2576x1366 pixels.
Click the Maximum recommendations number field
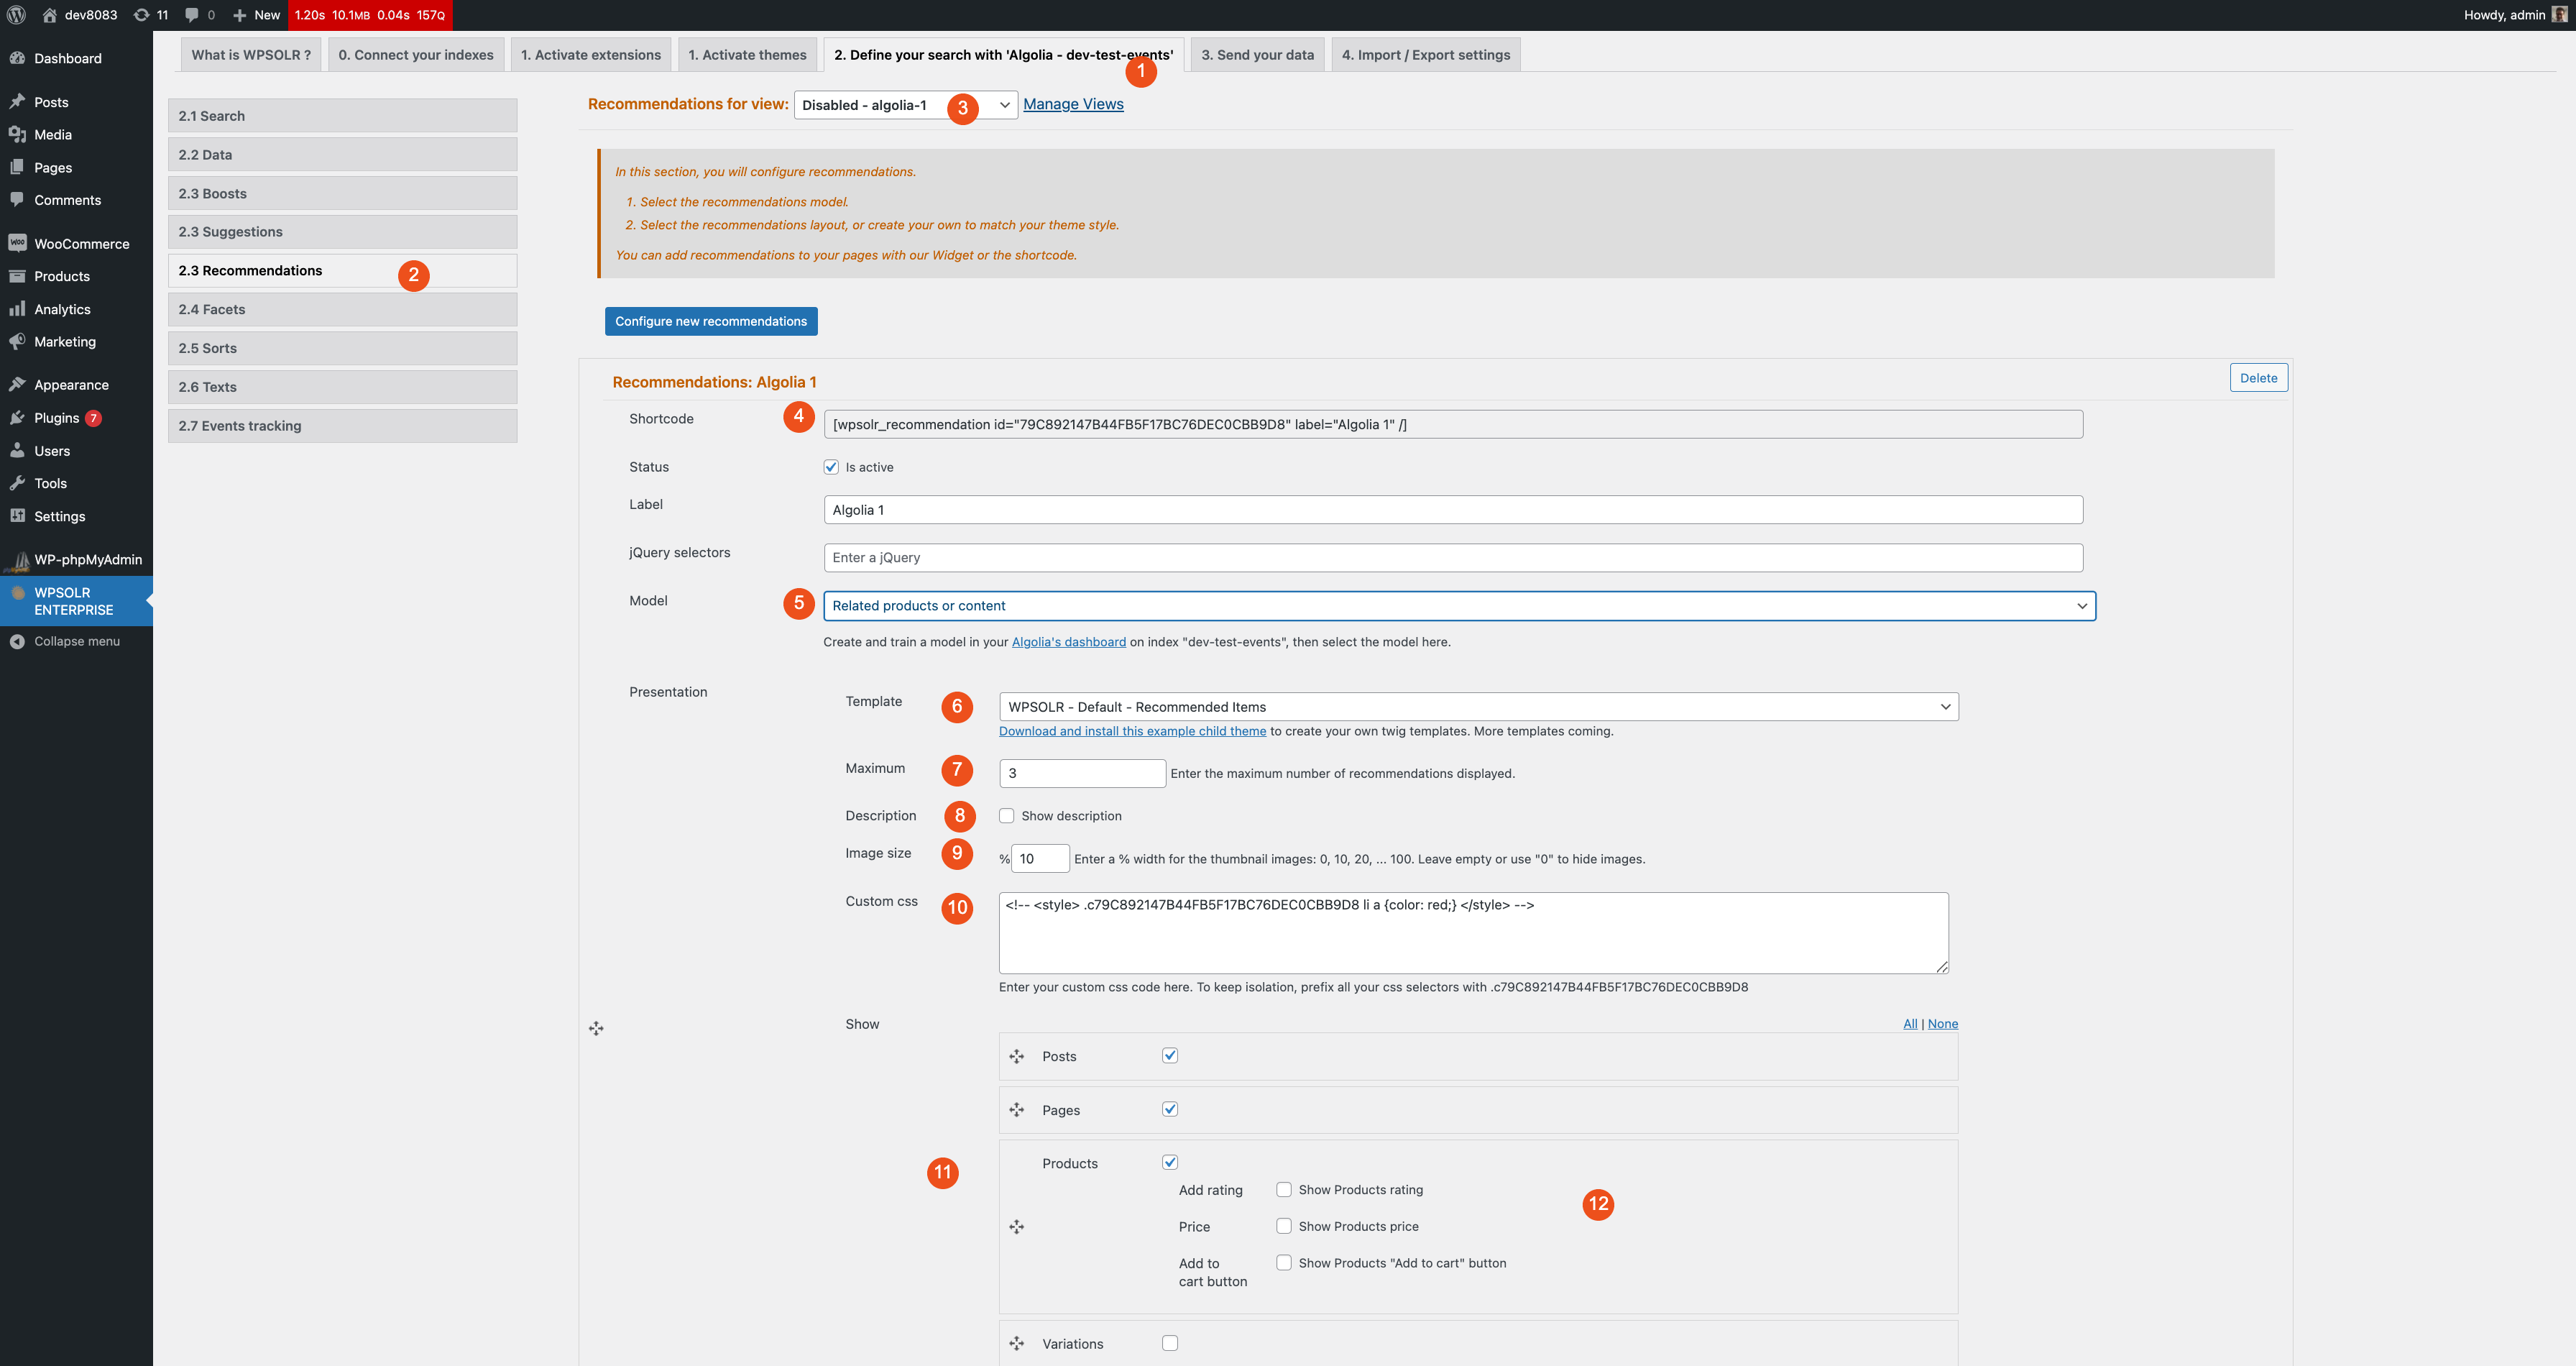tap(1082, 773)
